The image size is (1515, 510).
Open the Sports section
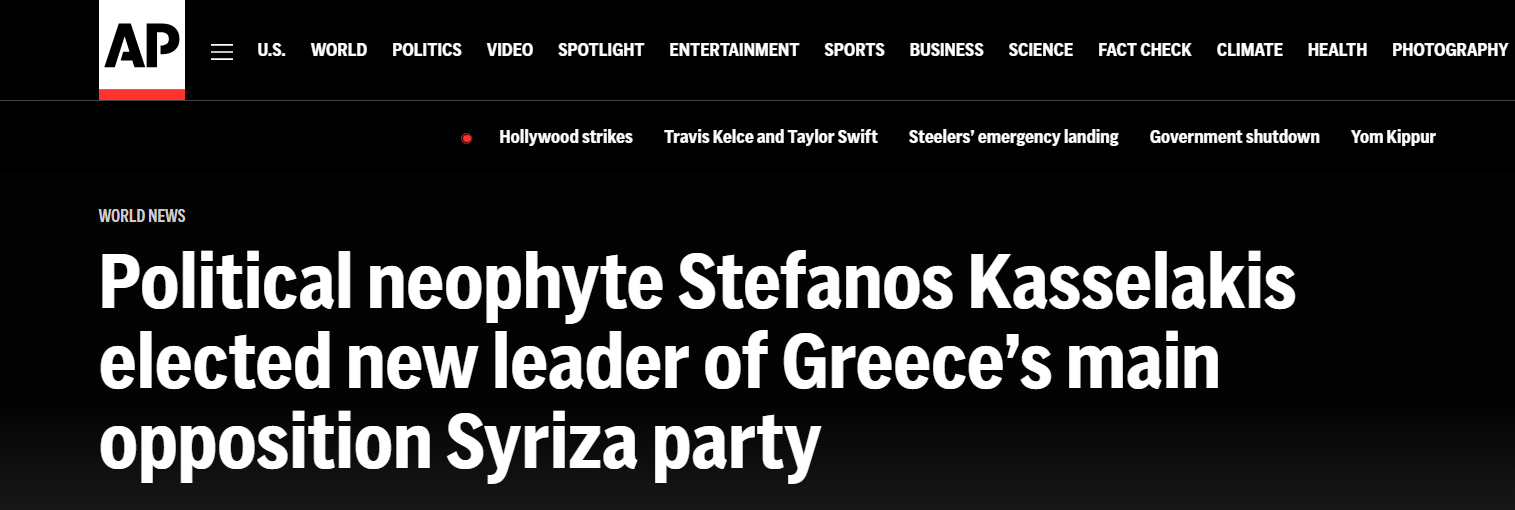coord(854,50)
